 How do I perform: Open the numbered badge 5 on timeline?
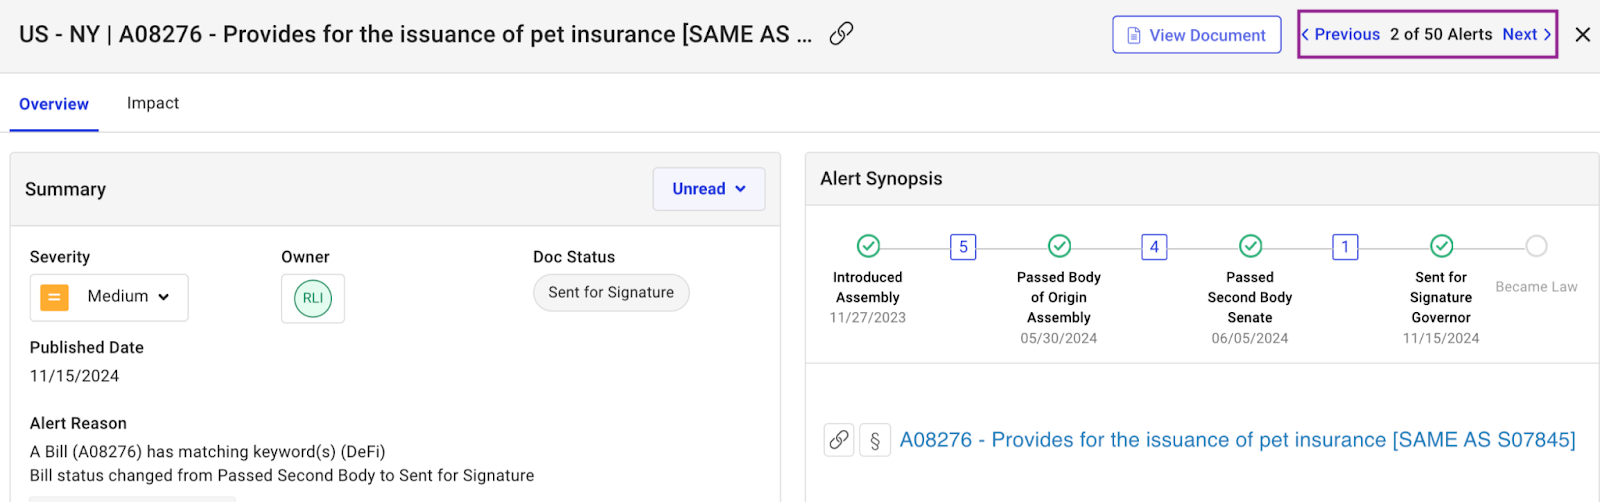pos(963,247)
